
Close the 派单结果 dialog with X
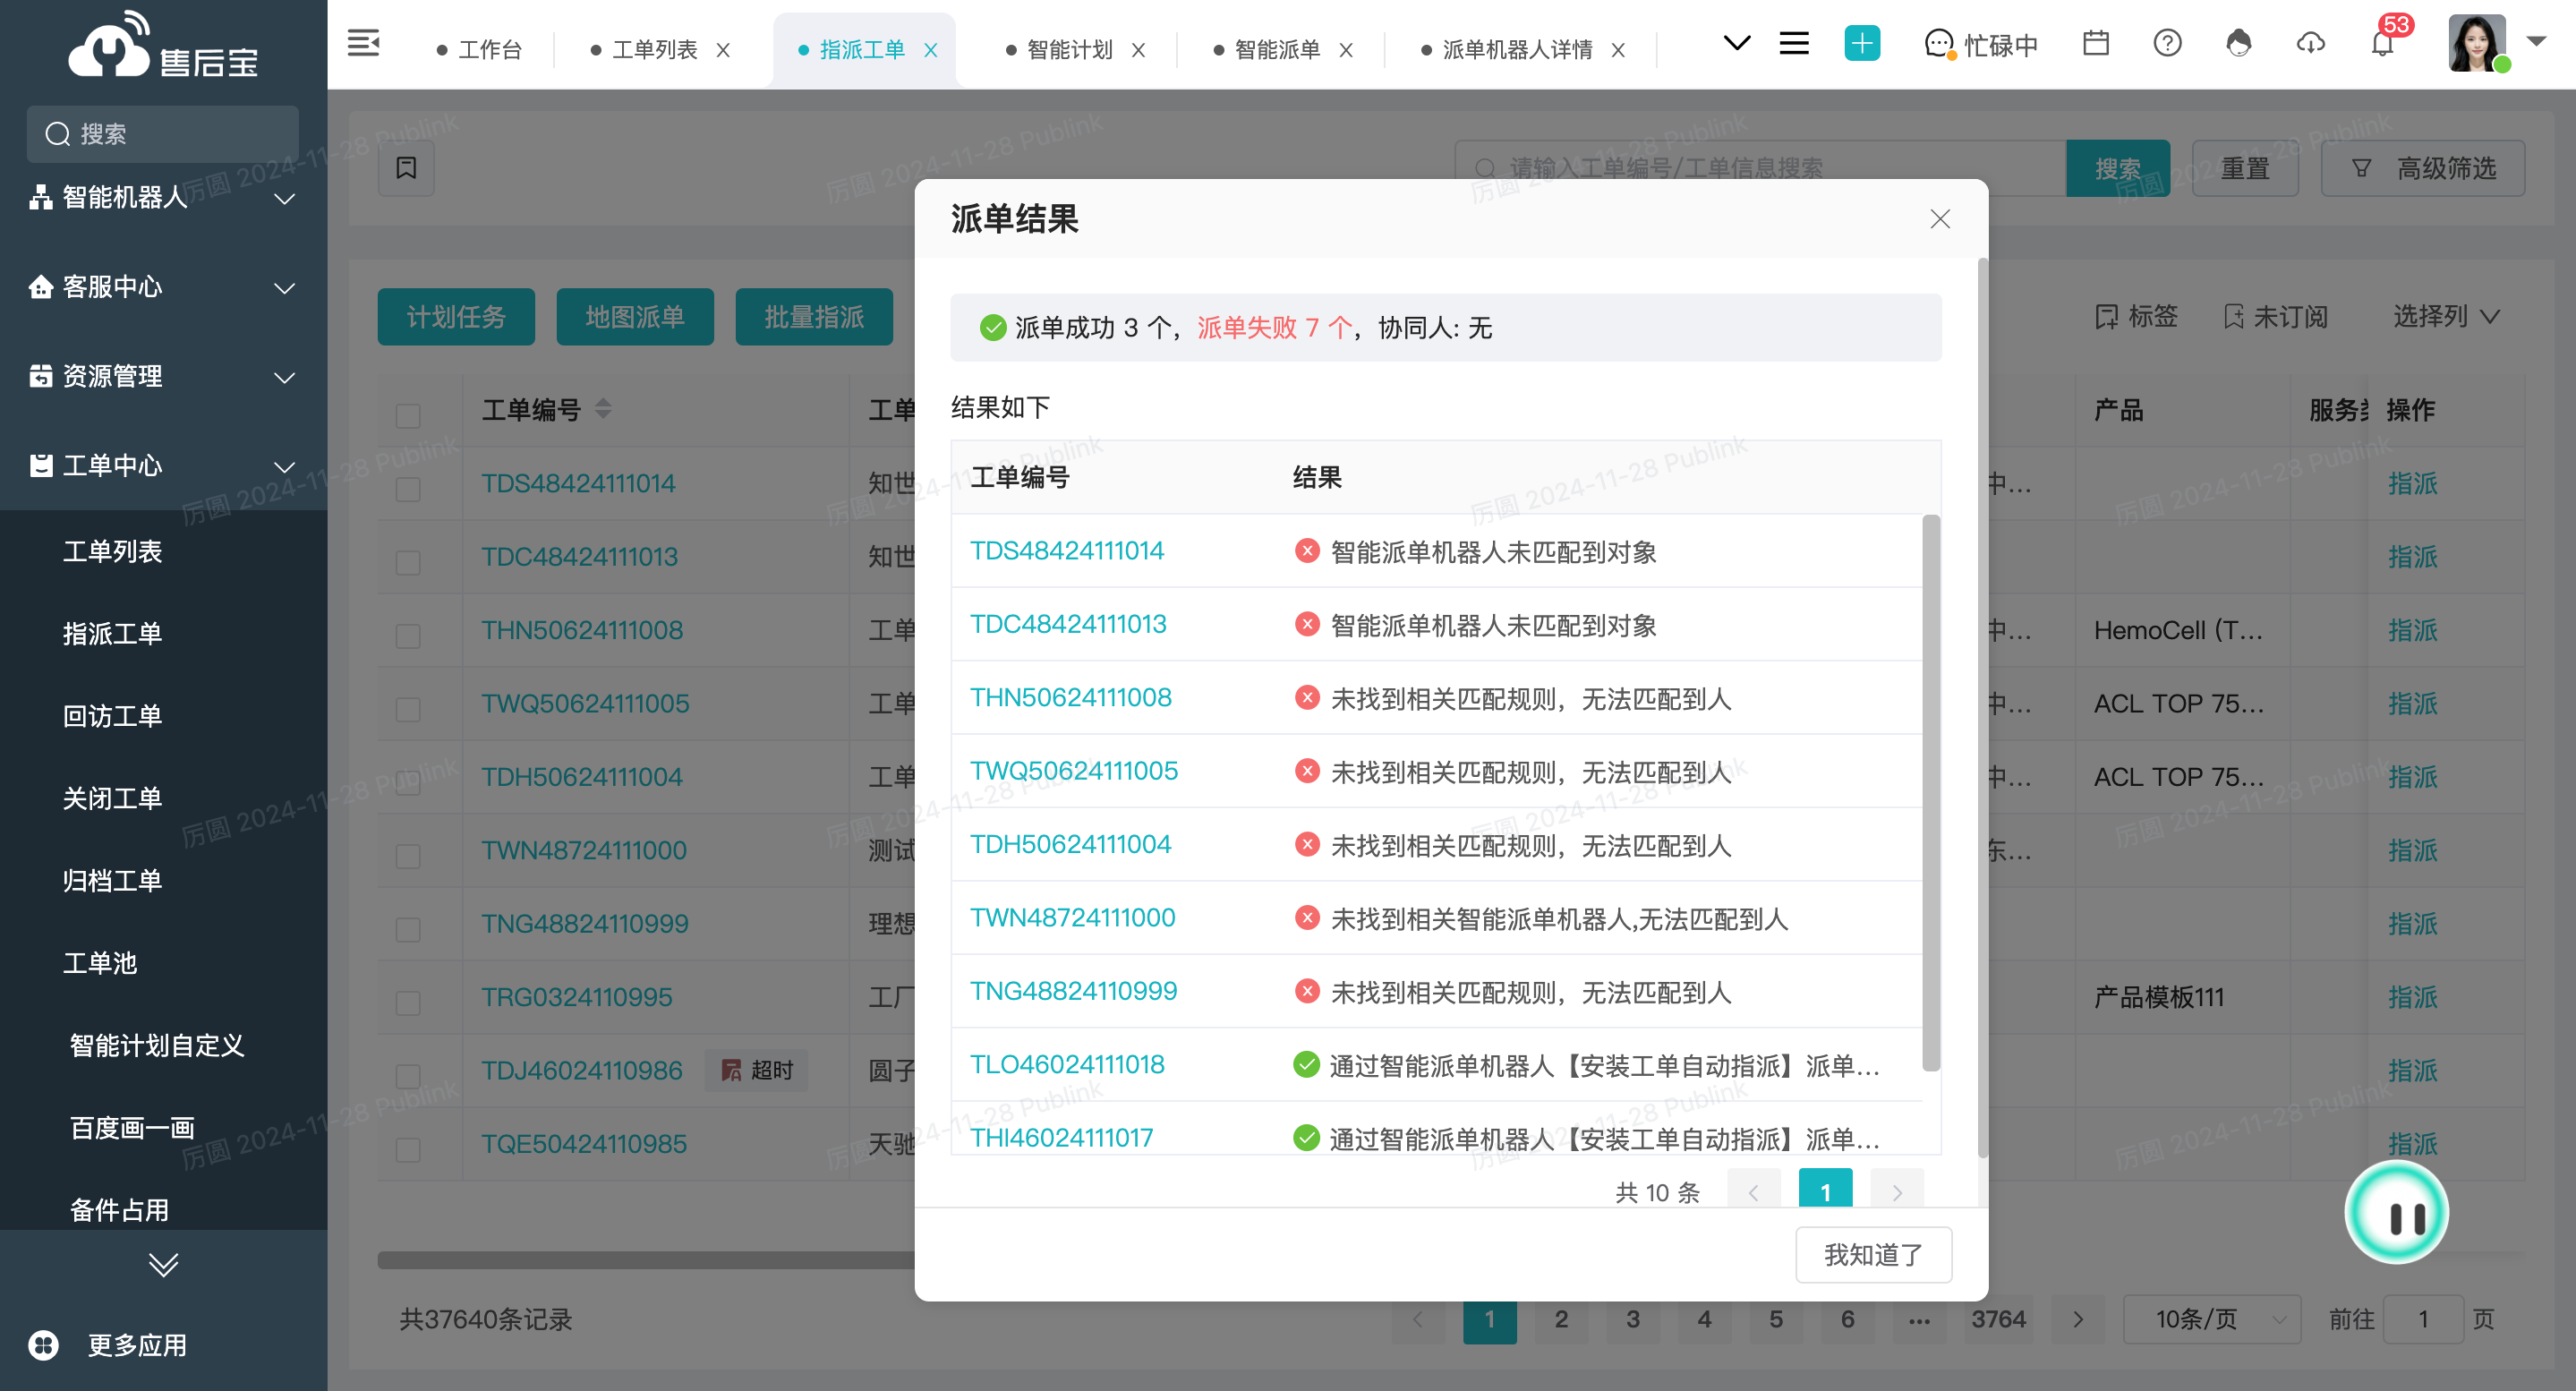tap(1940, 219)
